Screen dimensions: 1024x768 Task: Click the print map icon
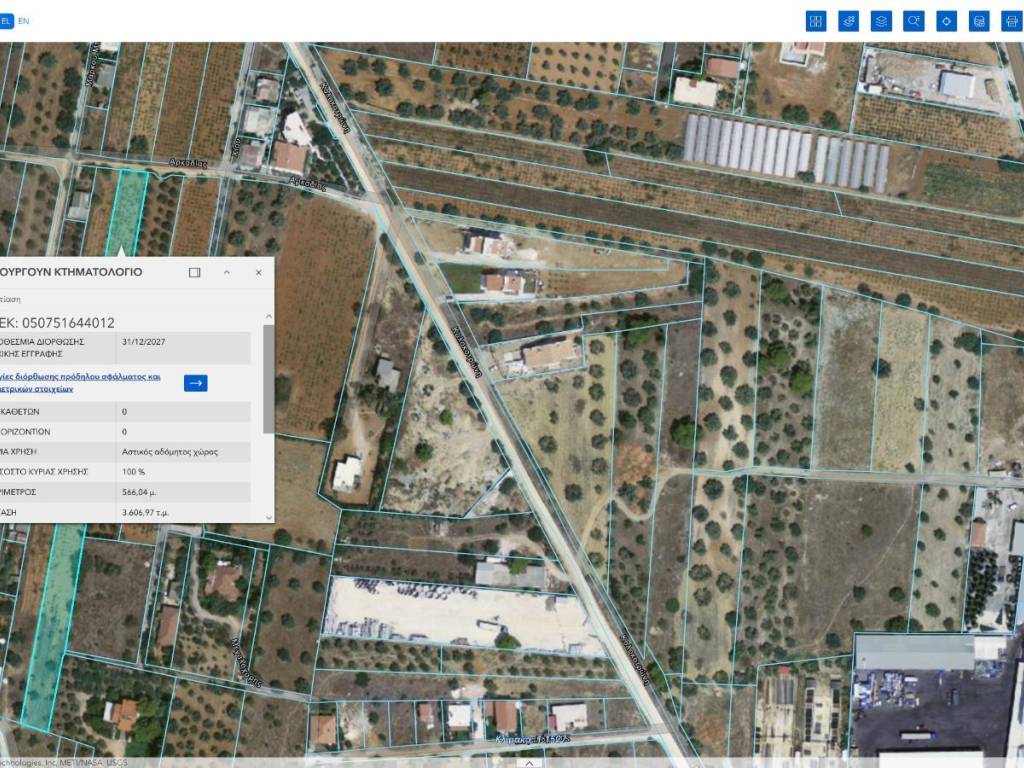click(1011, 21)
